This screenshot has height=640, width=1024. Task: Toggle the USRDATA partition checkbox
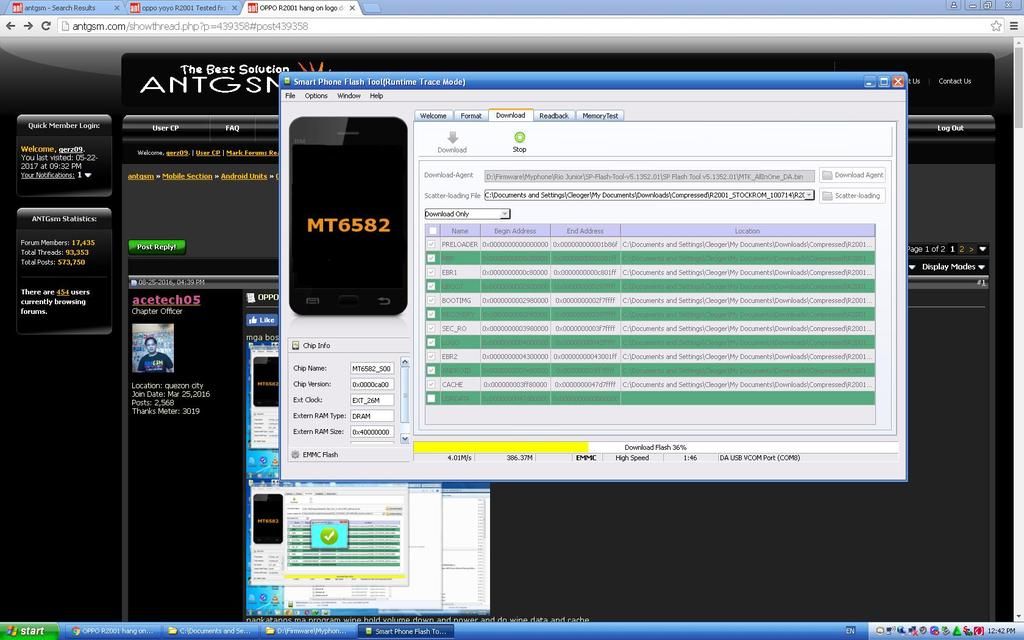[432, 398]
